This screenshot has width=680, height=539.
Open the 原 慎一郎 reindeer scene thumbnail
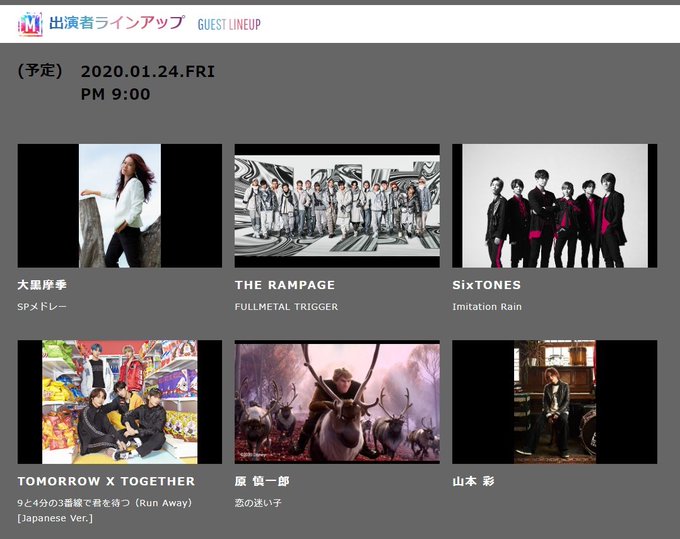tap(337, 402)
